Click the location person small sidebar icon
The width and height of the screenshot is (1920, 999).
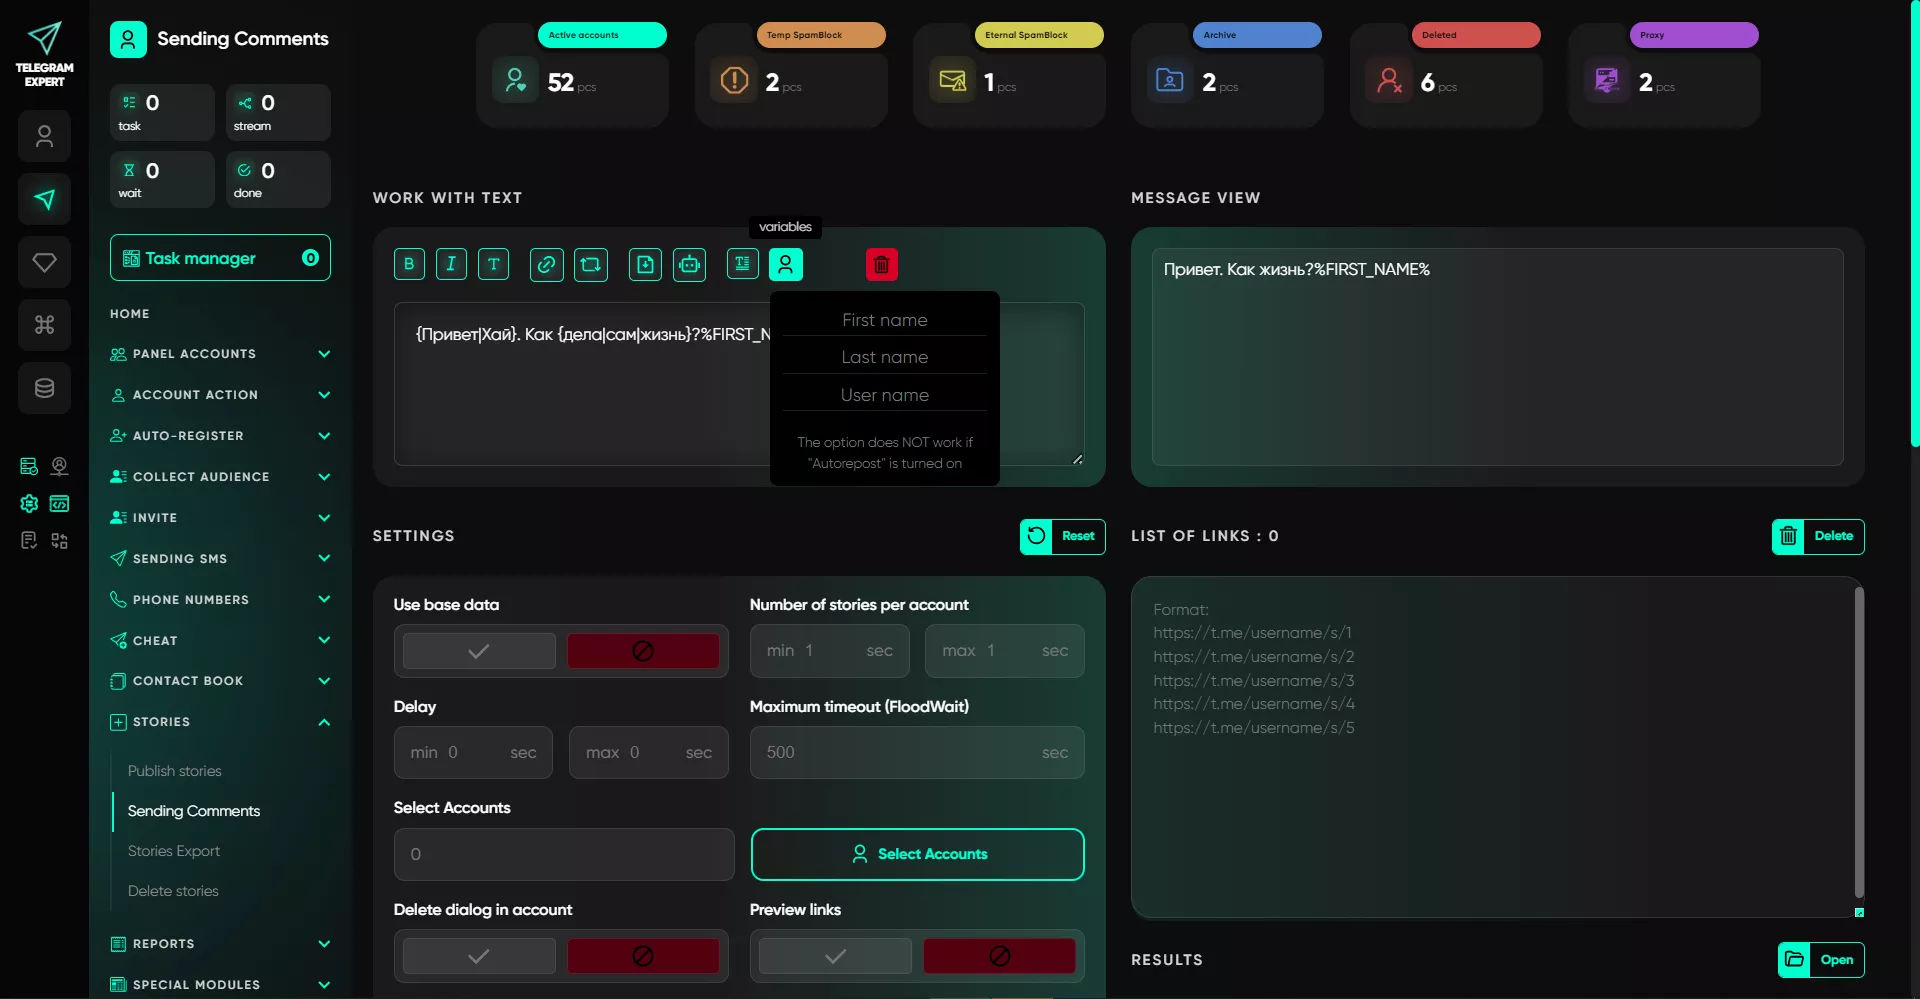click(60, 466)
